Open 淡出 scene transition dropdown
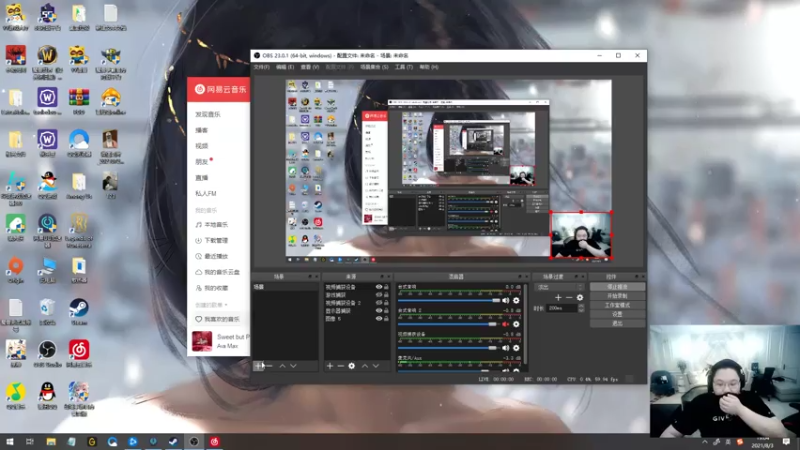Viewport: 800px width, 450px height. (x=559, y=287)
